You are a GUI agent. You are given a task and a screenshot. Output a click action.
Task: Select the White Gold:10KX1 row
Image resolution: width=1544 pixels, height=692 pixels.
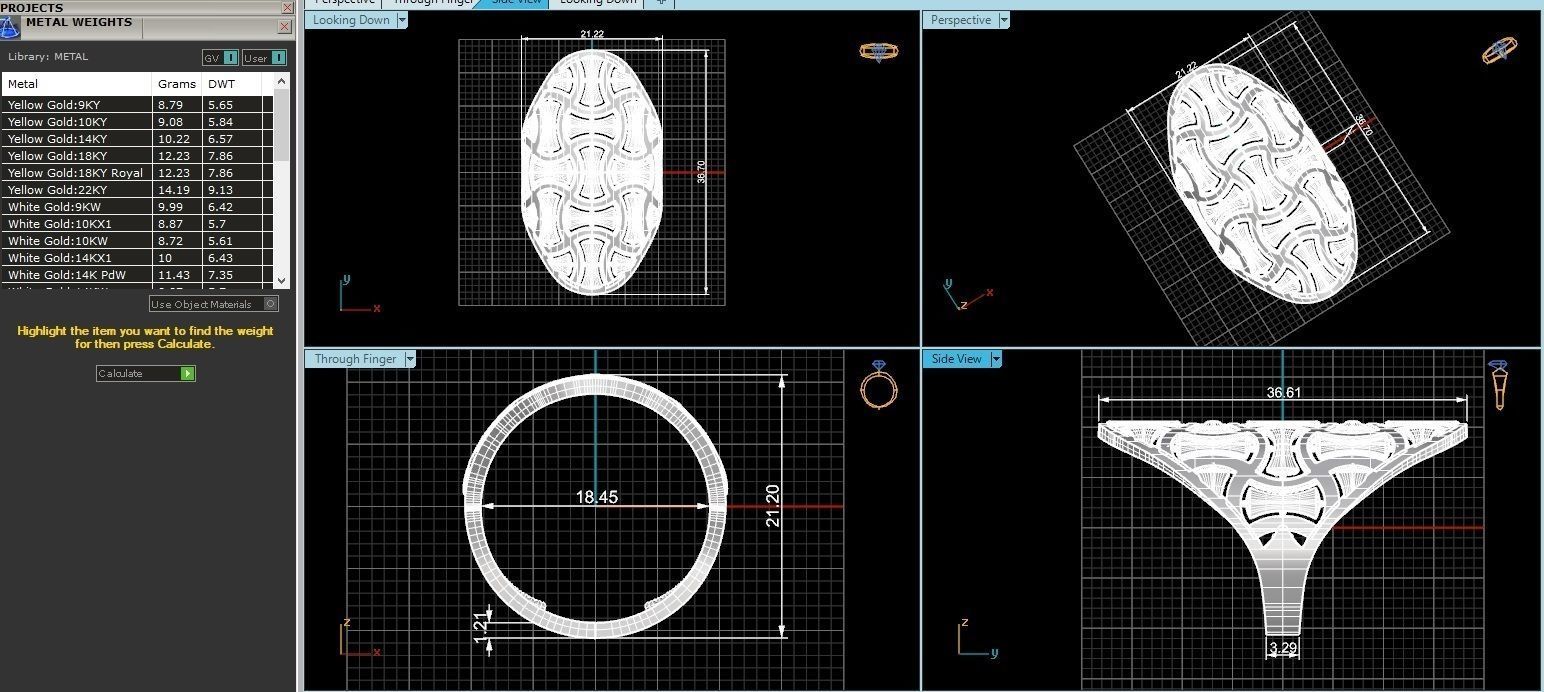click(138, 224)
